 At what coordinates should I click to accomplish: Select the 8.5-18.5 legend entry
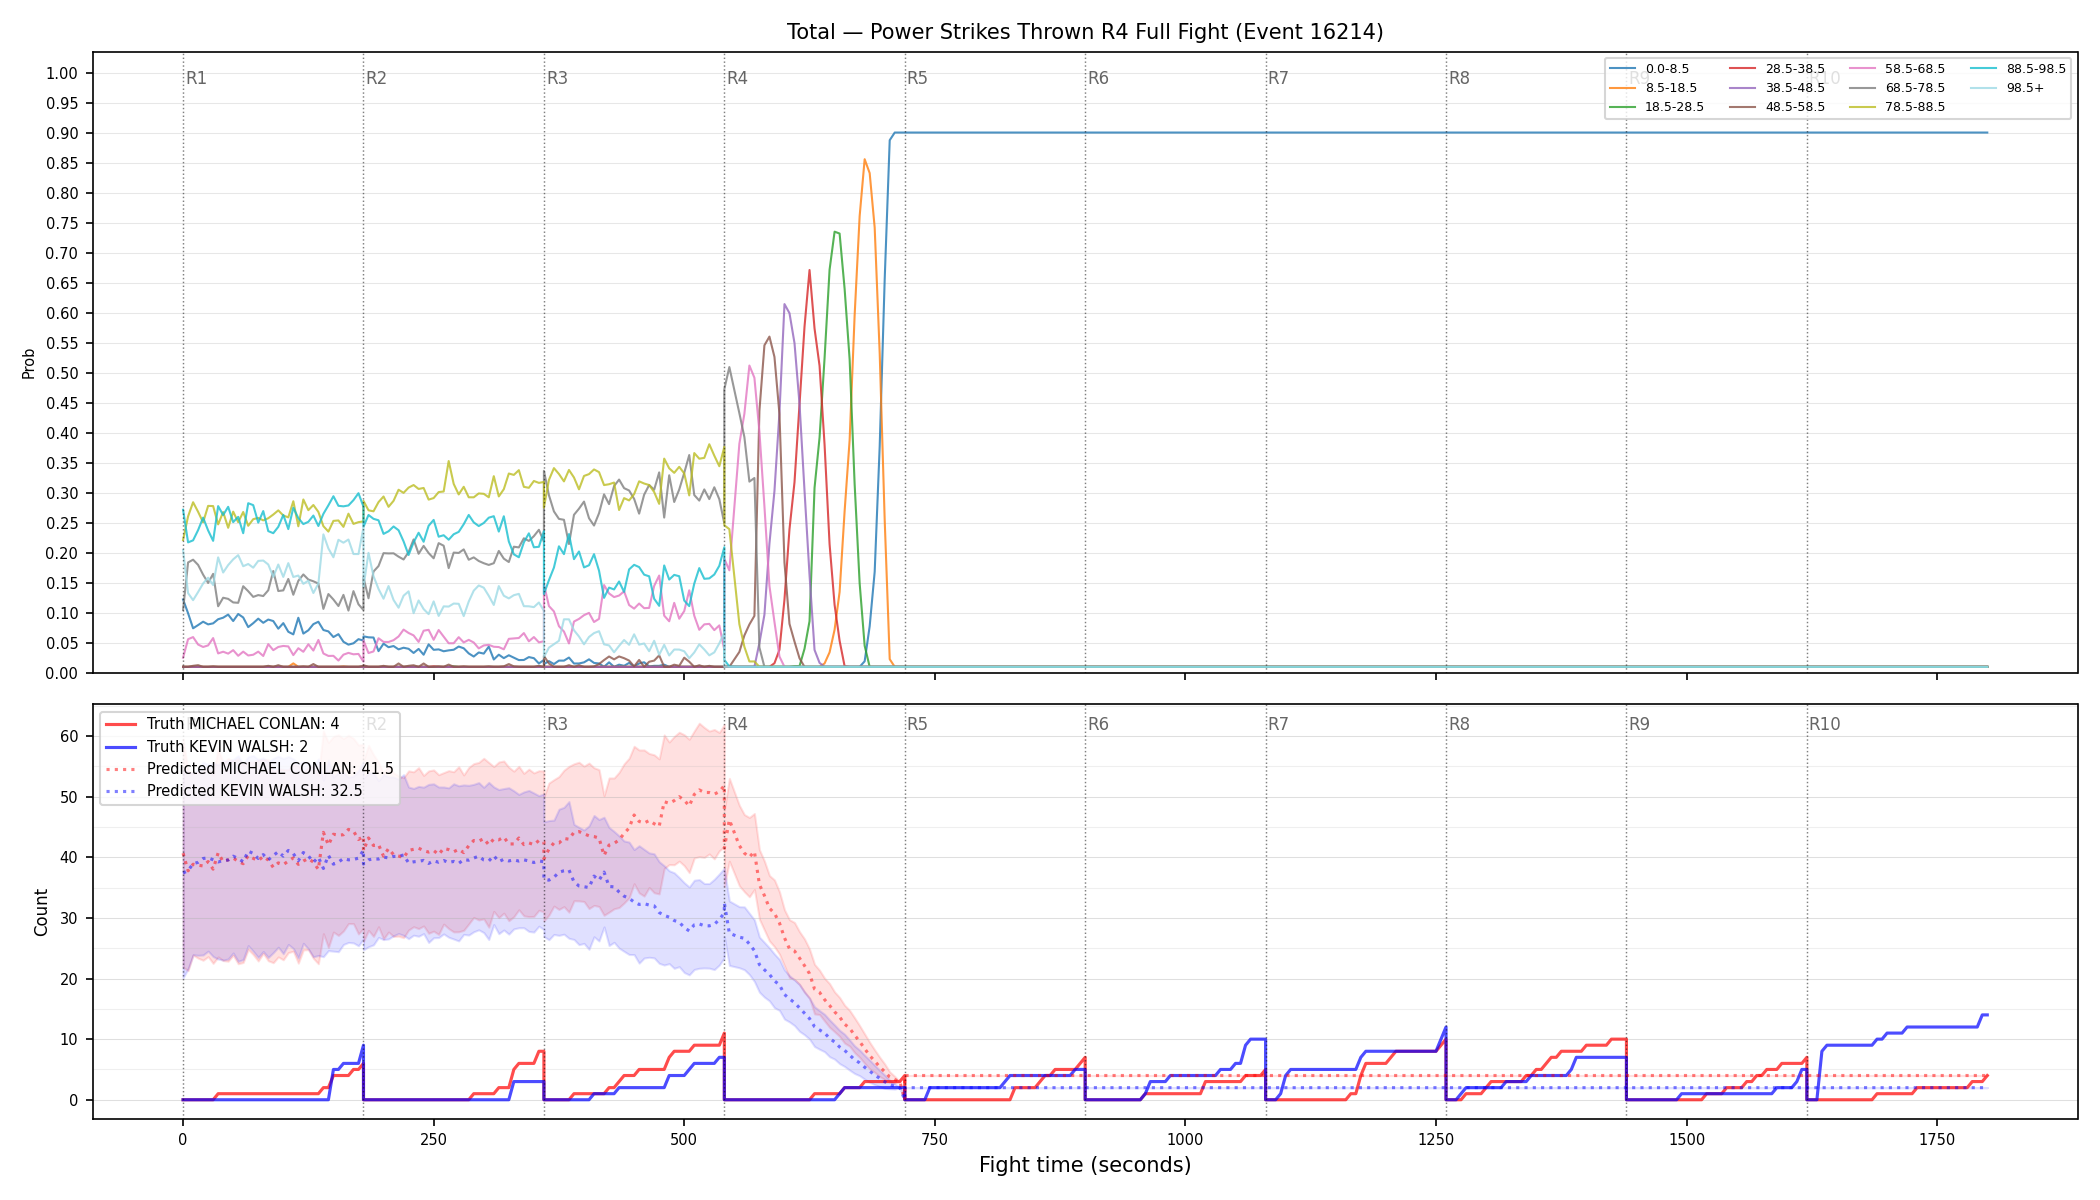(x=1653, y=88)
